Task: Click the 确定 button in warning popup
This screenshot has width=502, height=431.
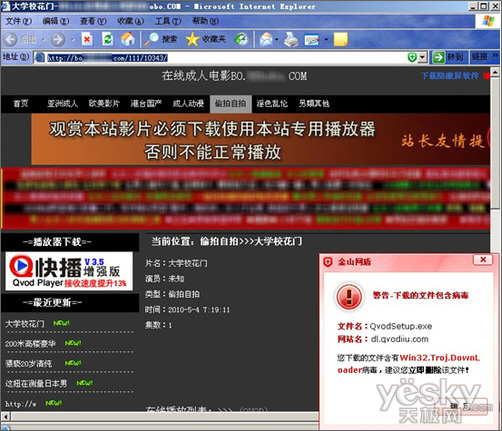Action: tap(461, 406)
